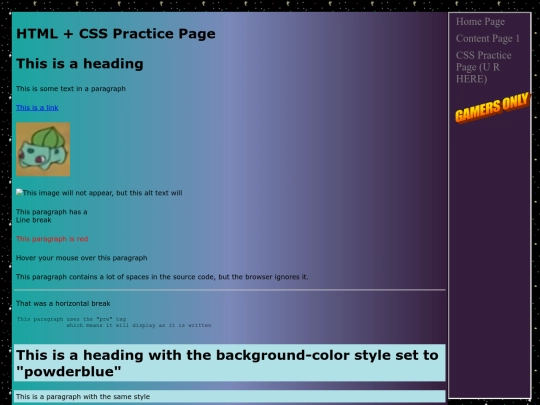The width and height of the screenshot is (540, 405).
Task: Click the Bulbasaur image
Action: [43, 149]
